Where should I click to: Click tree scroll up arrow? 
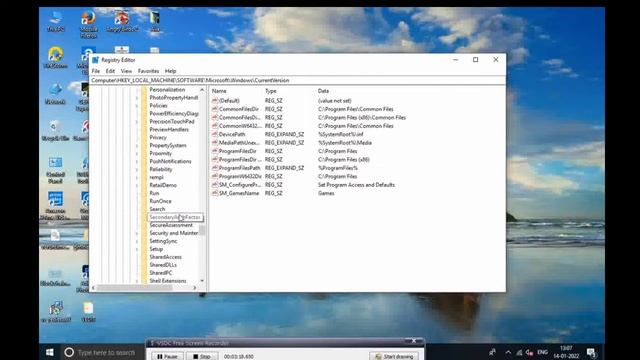pos(202,90)
